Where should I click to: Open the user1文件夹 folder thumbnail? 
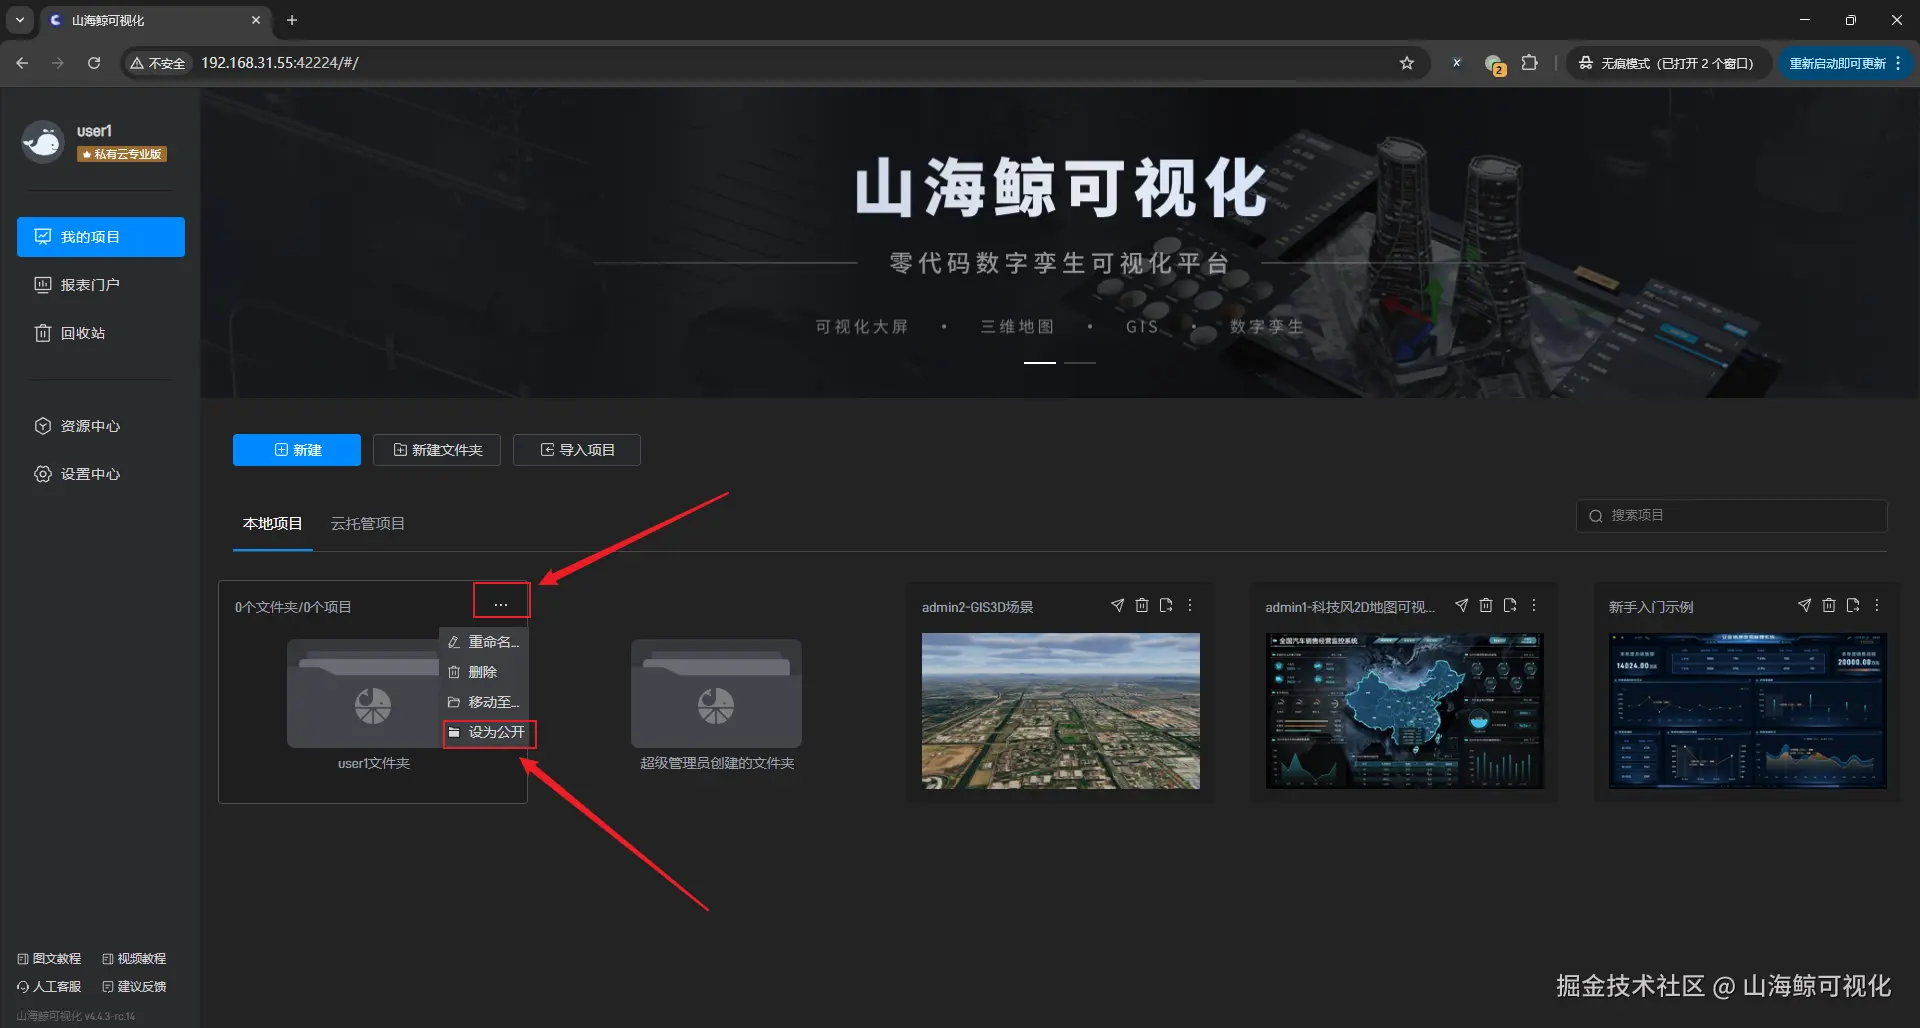click(x=363, y=694)
